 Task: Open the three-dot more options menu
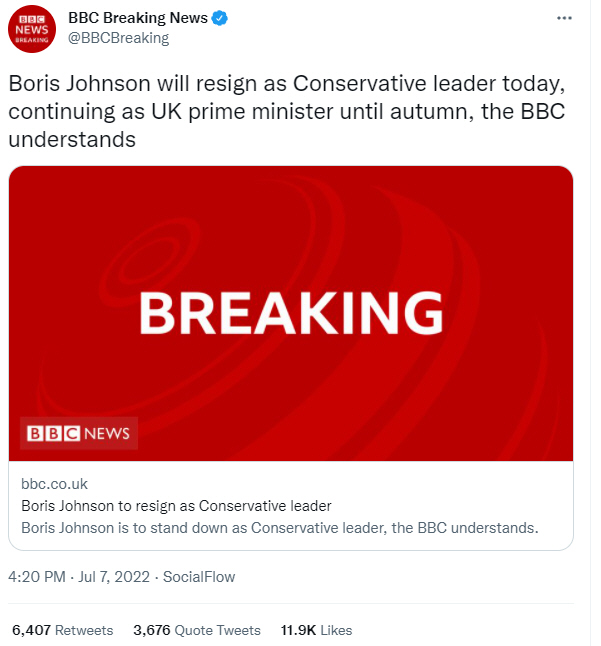pyautogui.click(x=566, y=19)
